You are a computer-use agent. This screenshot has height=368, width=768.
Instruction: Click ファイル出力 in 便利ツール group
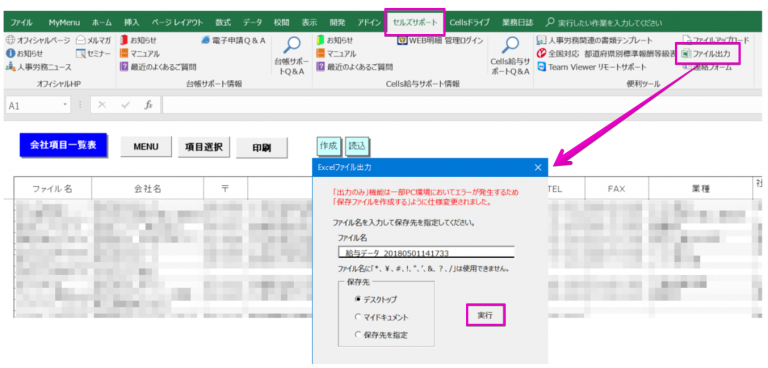[x=707, y=53]
